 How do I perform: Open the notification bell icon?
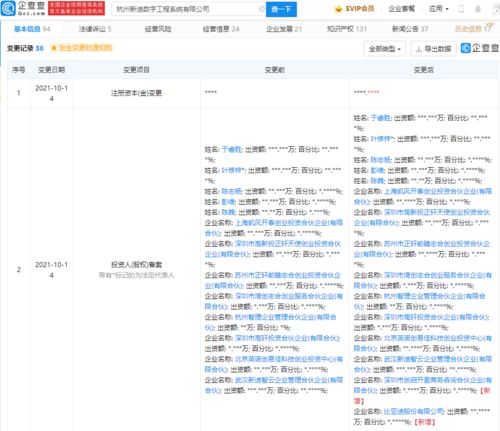pos(478,9)
